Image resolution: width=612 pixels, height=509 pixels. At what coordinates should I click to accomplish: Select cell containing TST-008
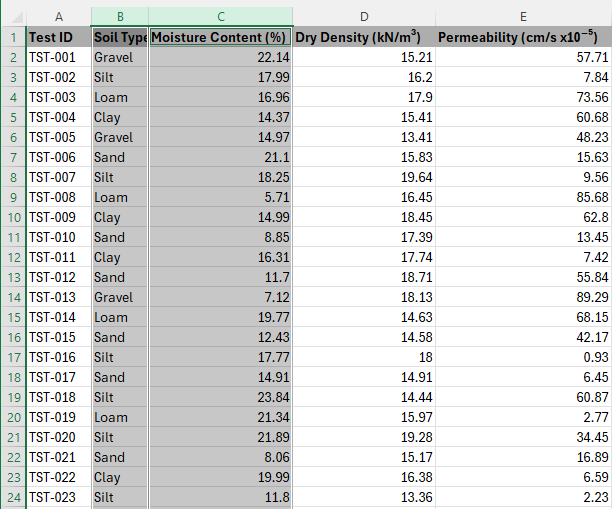59,197
